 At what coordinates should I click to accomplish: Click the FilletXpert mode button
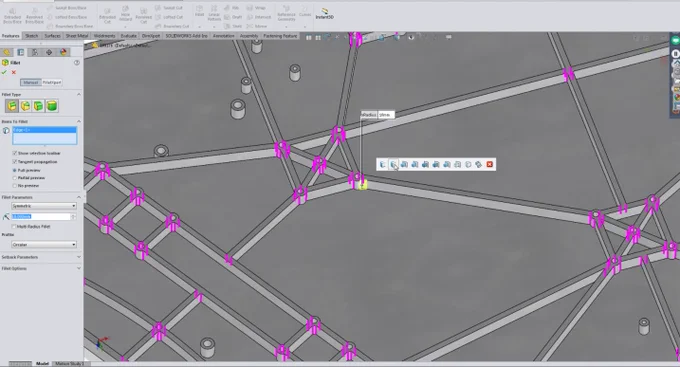[52, 82]
